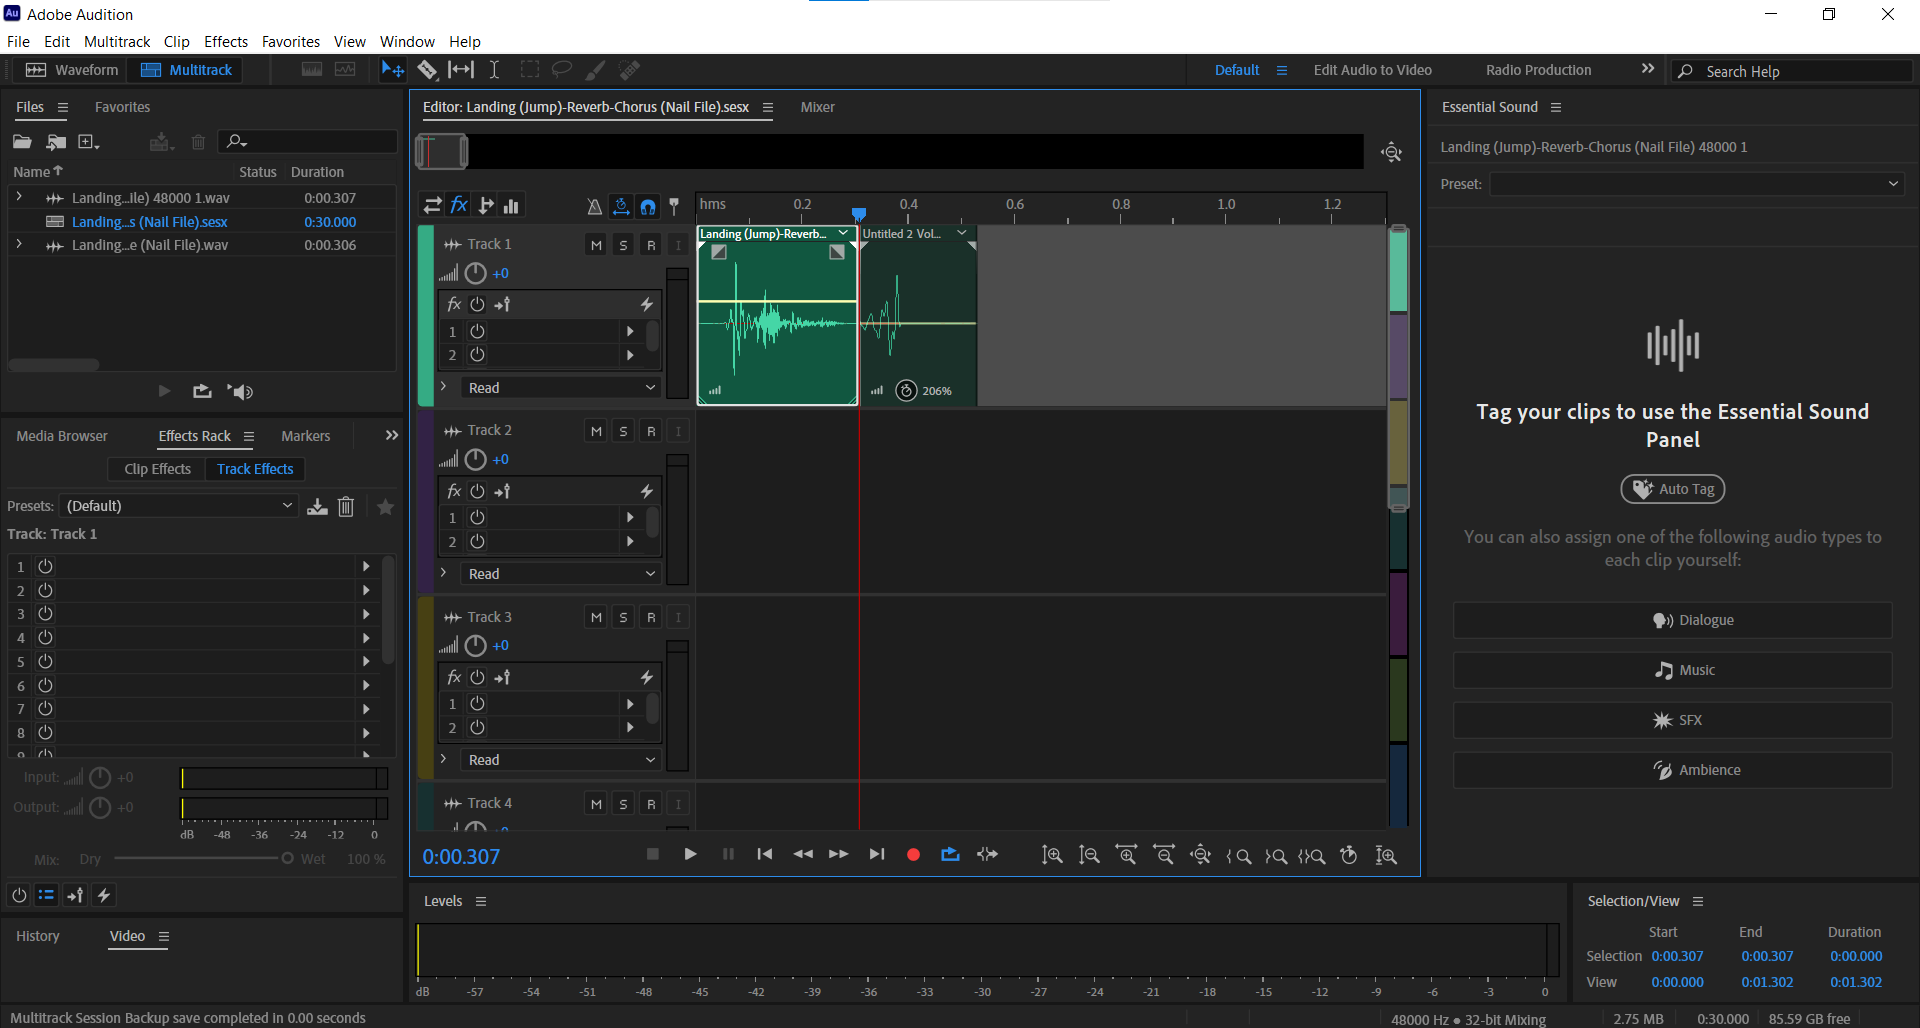Toggle power of effects rack slot 3
This screenshot has width=1920, height=1028.
tap(45, 614)
